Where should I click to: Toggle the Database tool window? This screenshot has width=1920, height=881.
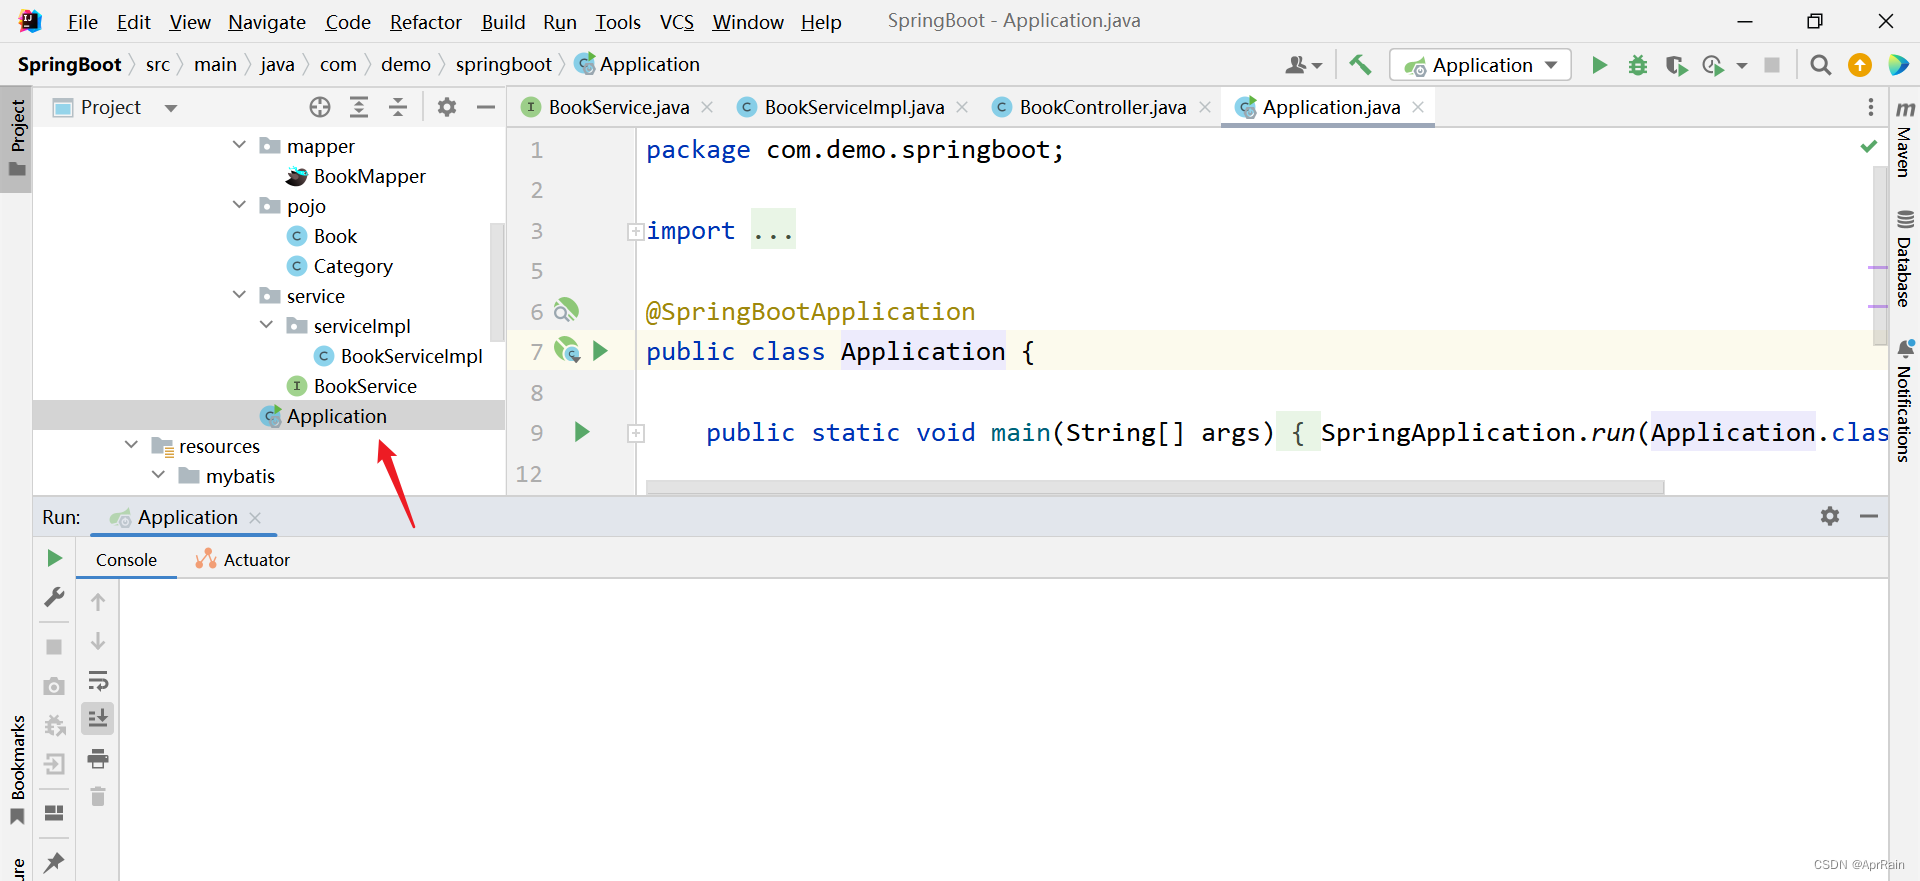point(1904,259)
